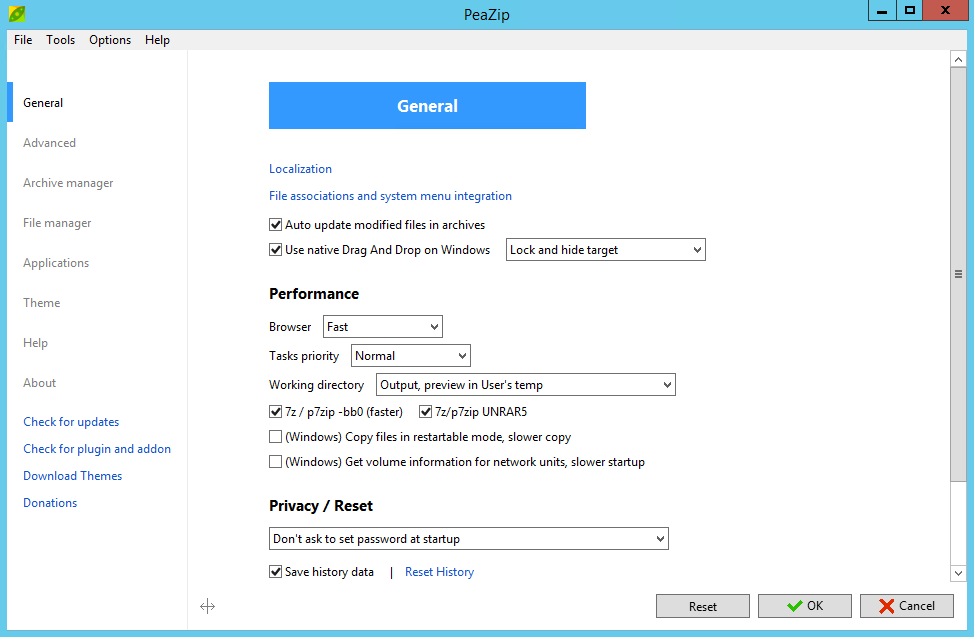Toggle Use native Drag And Drop on Windows

(275, 250)
